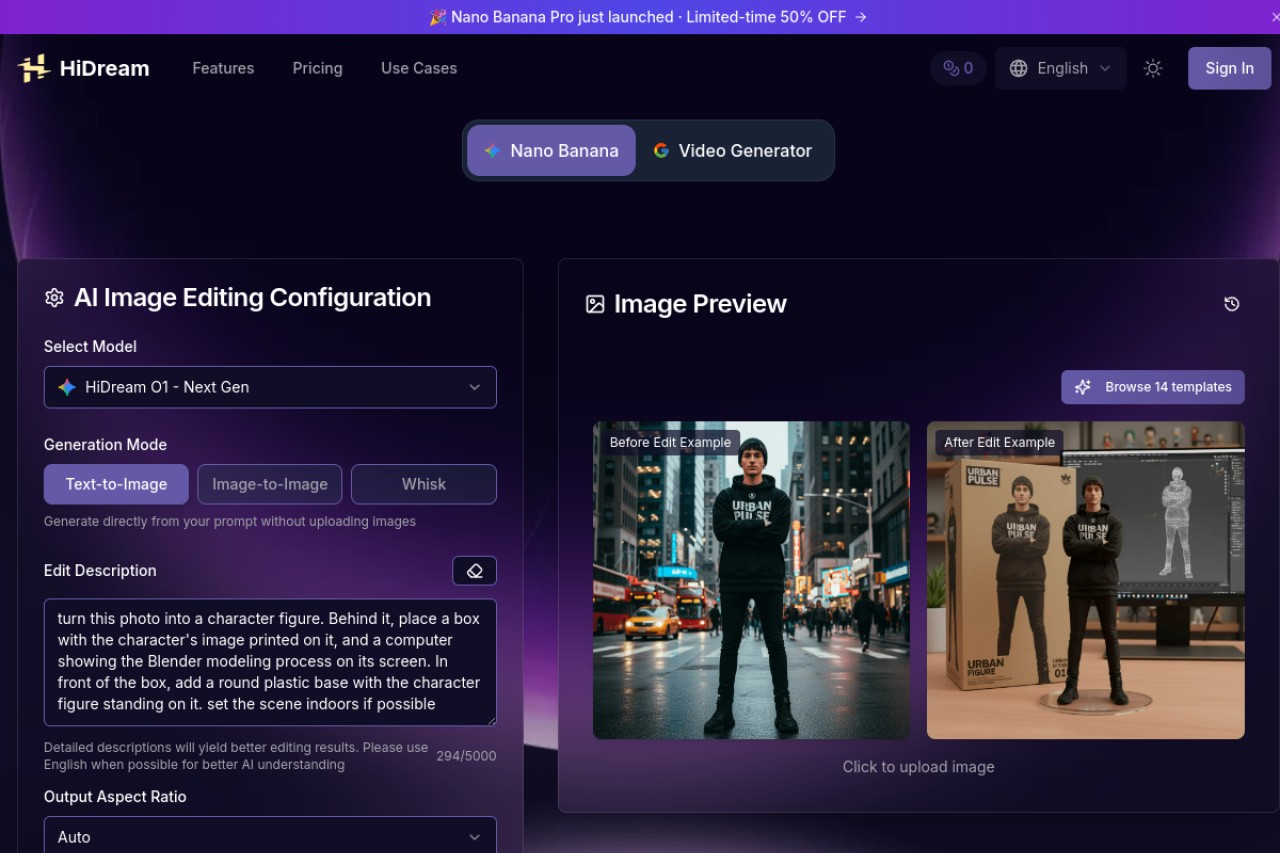1280x853 pixels.
Task: Switch to the Nano Banana tab
Action: click(x=551, y=151)
